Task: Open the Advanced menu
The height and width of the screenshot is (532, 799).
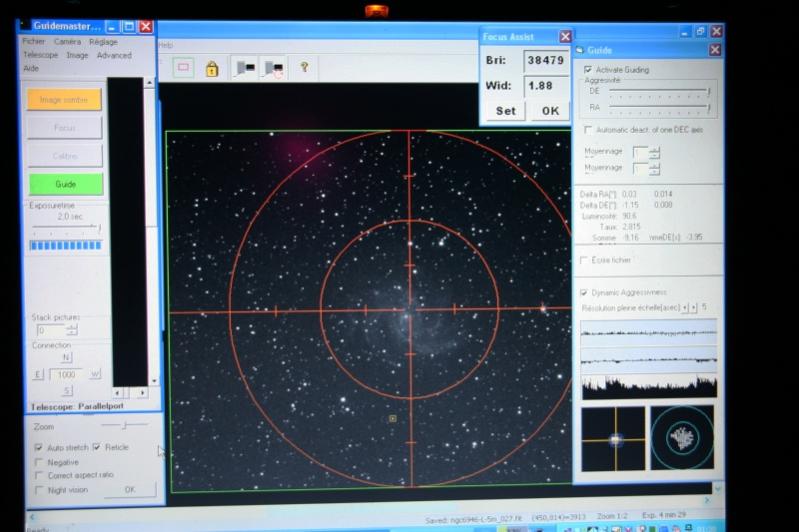Action: point(114,55)
